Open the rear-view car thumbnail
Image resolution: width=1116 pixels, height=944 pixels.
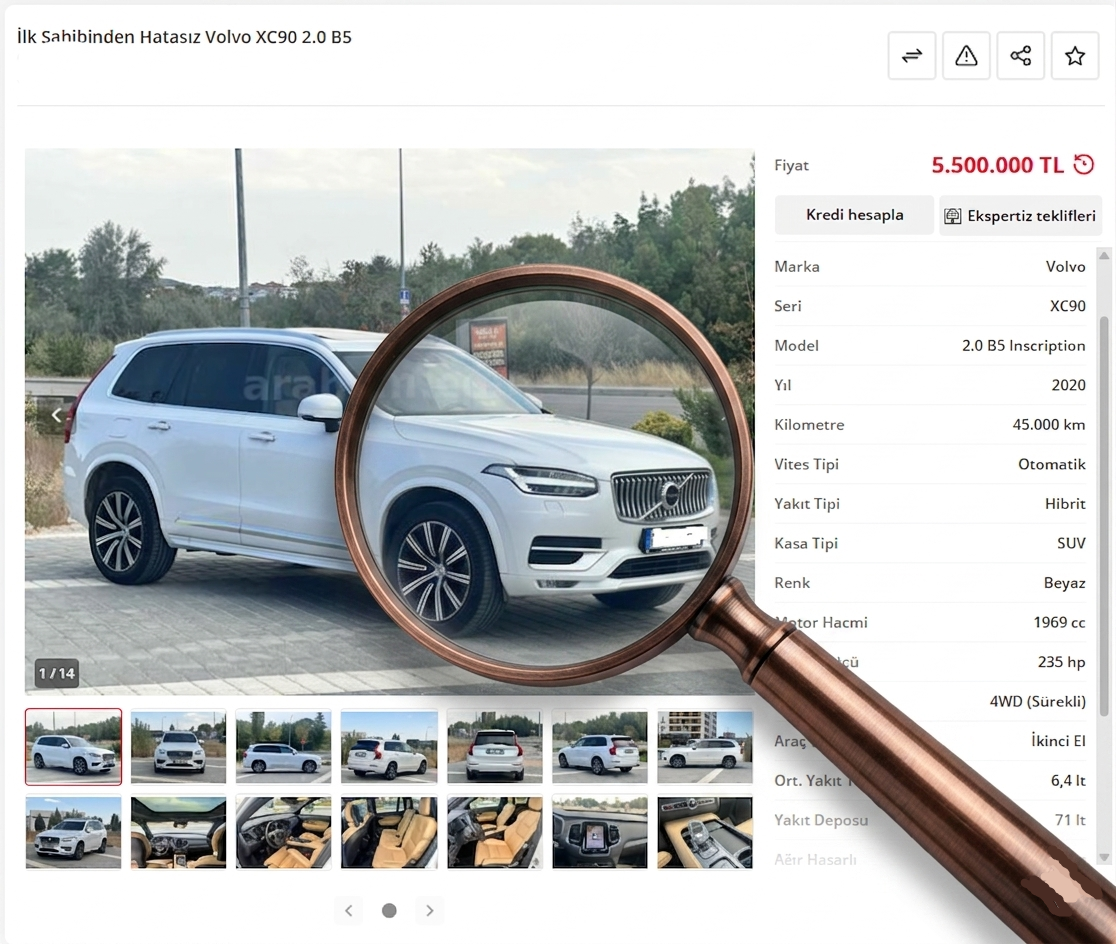pyautogui.click(x=495, y=747)
